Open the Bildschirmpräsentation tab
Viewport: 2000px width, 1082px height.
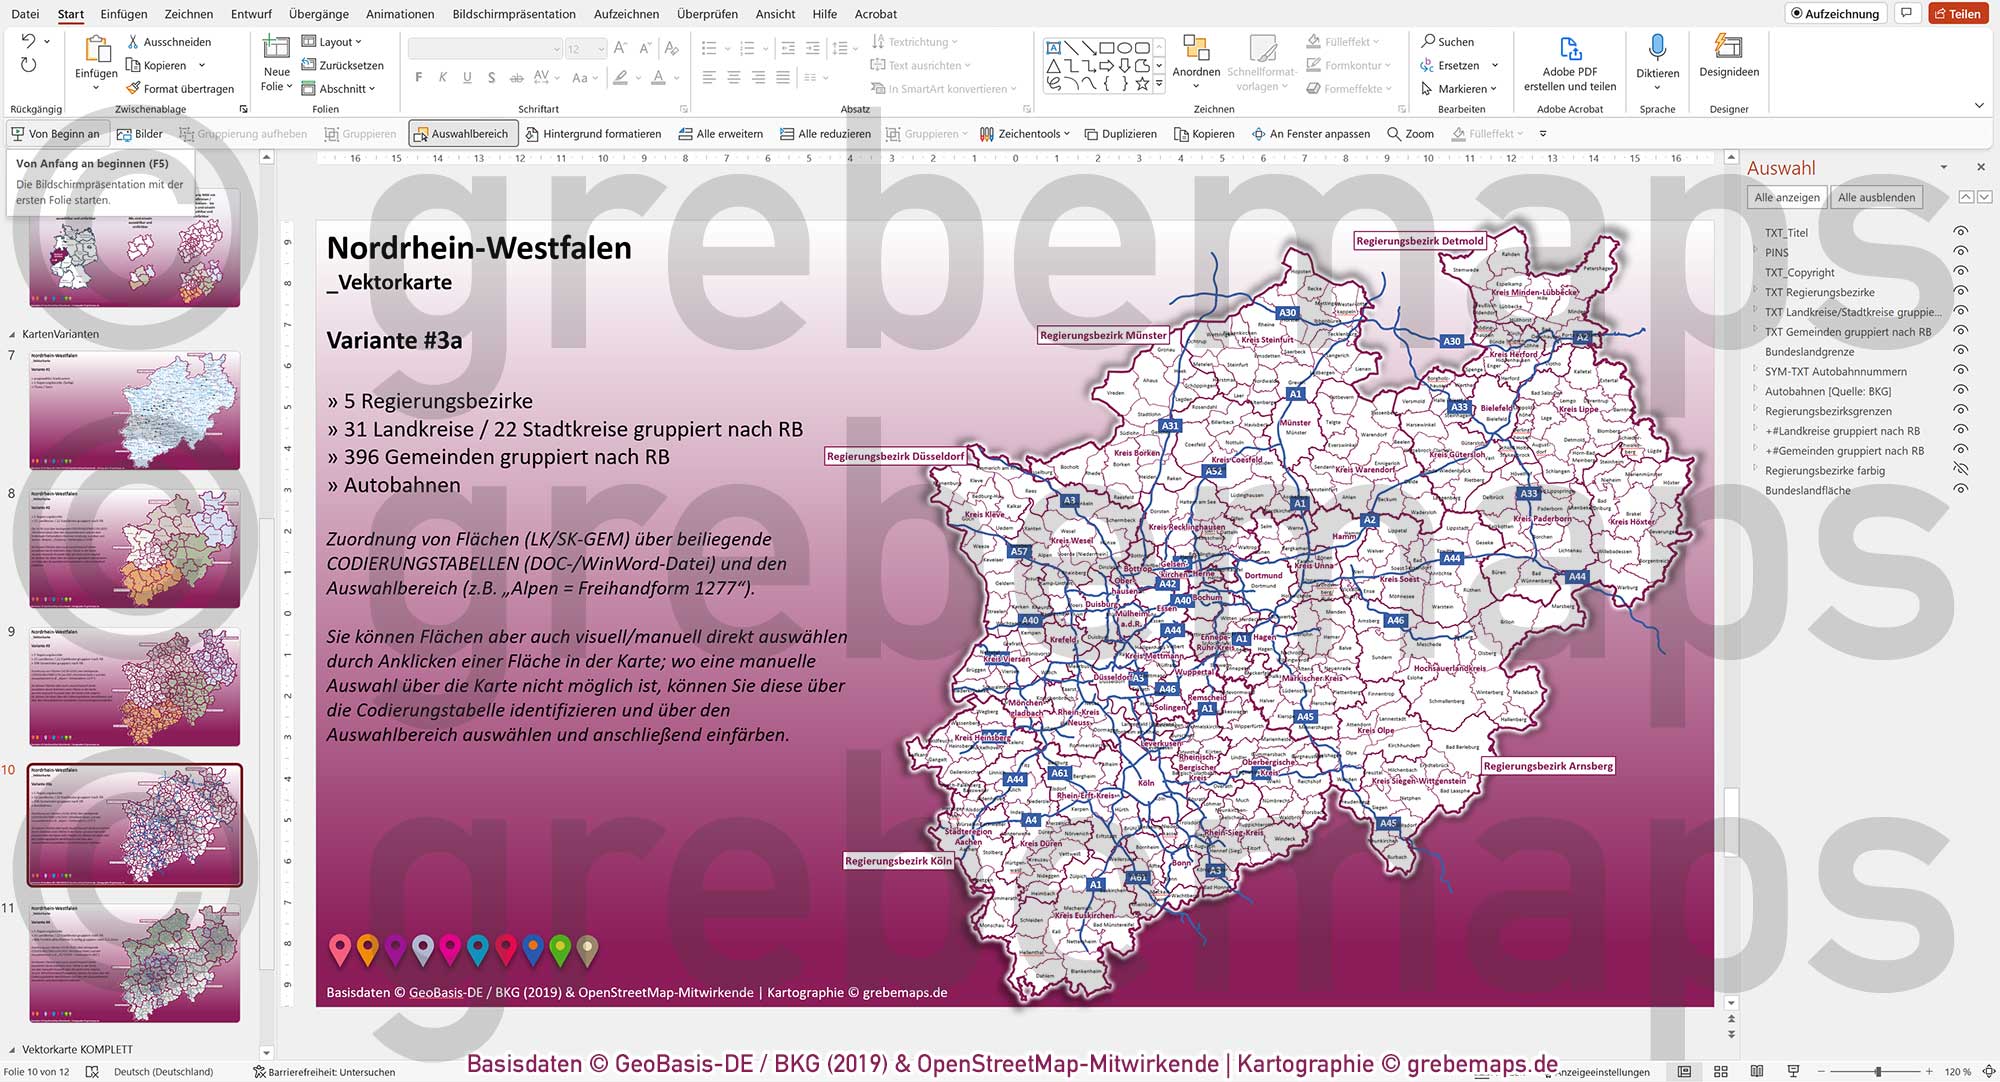coord(514,14)
